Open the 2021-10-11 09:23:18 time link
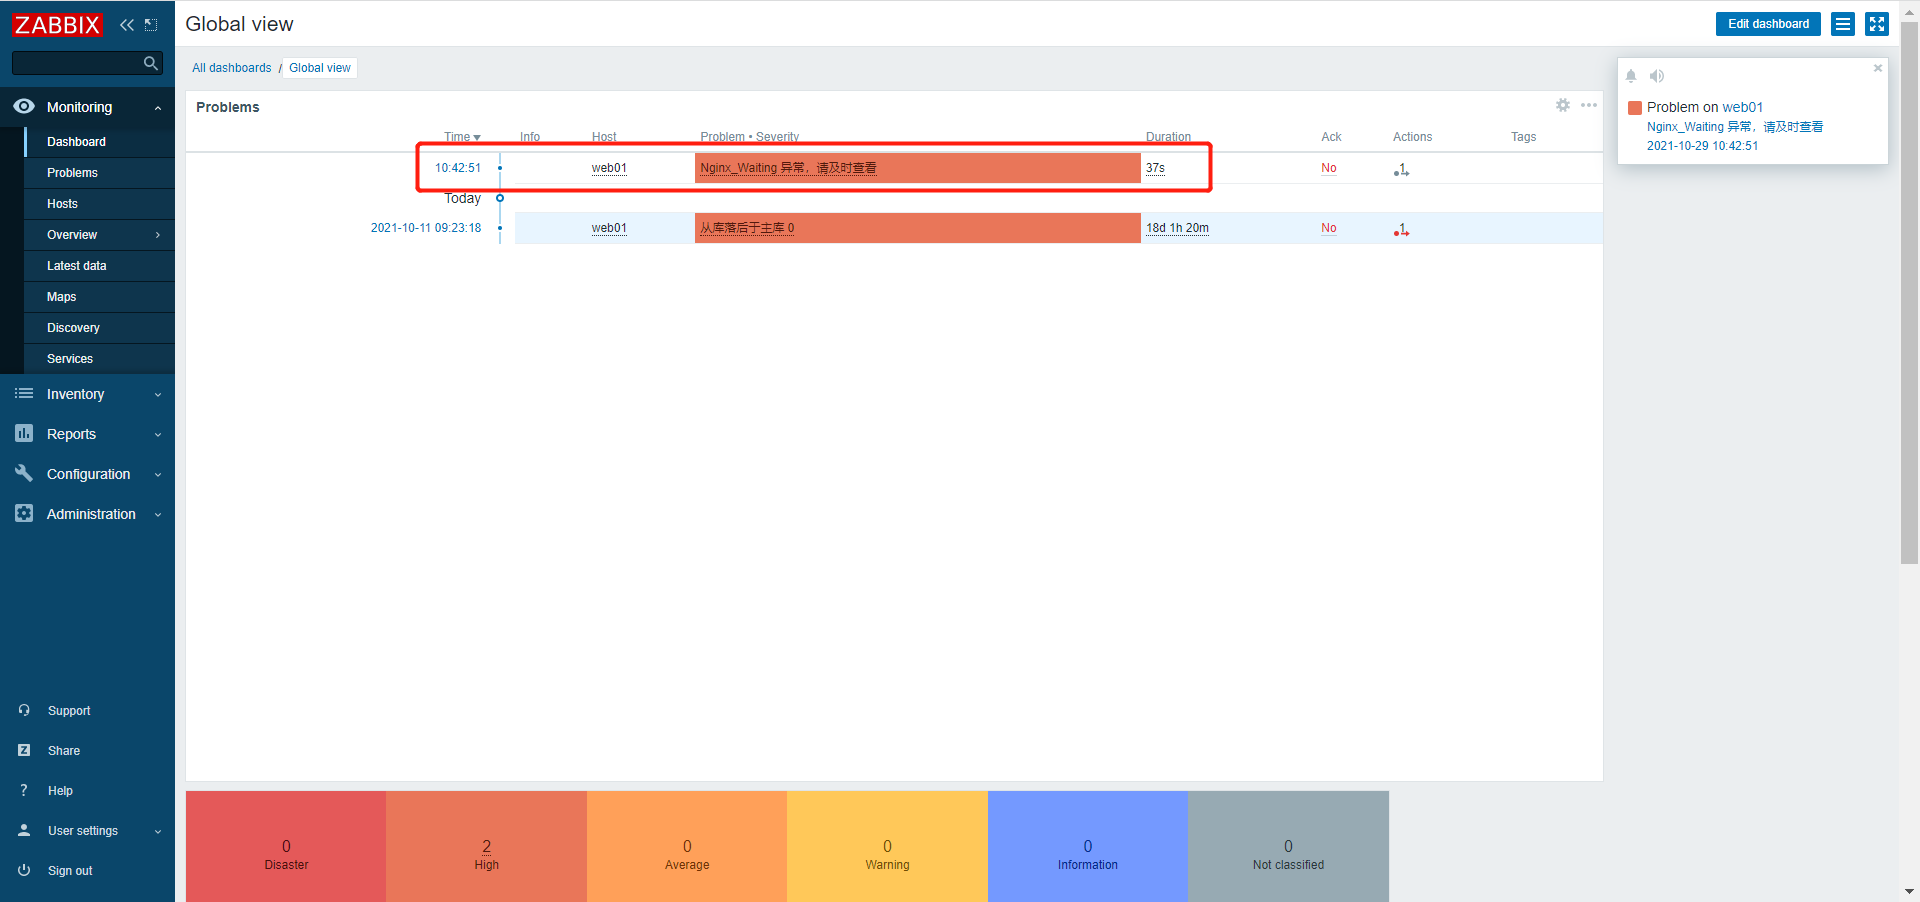The width and height of the screenshot is (1920, 902). (x=426, y=228)
